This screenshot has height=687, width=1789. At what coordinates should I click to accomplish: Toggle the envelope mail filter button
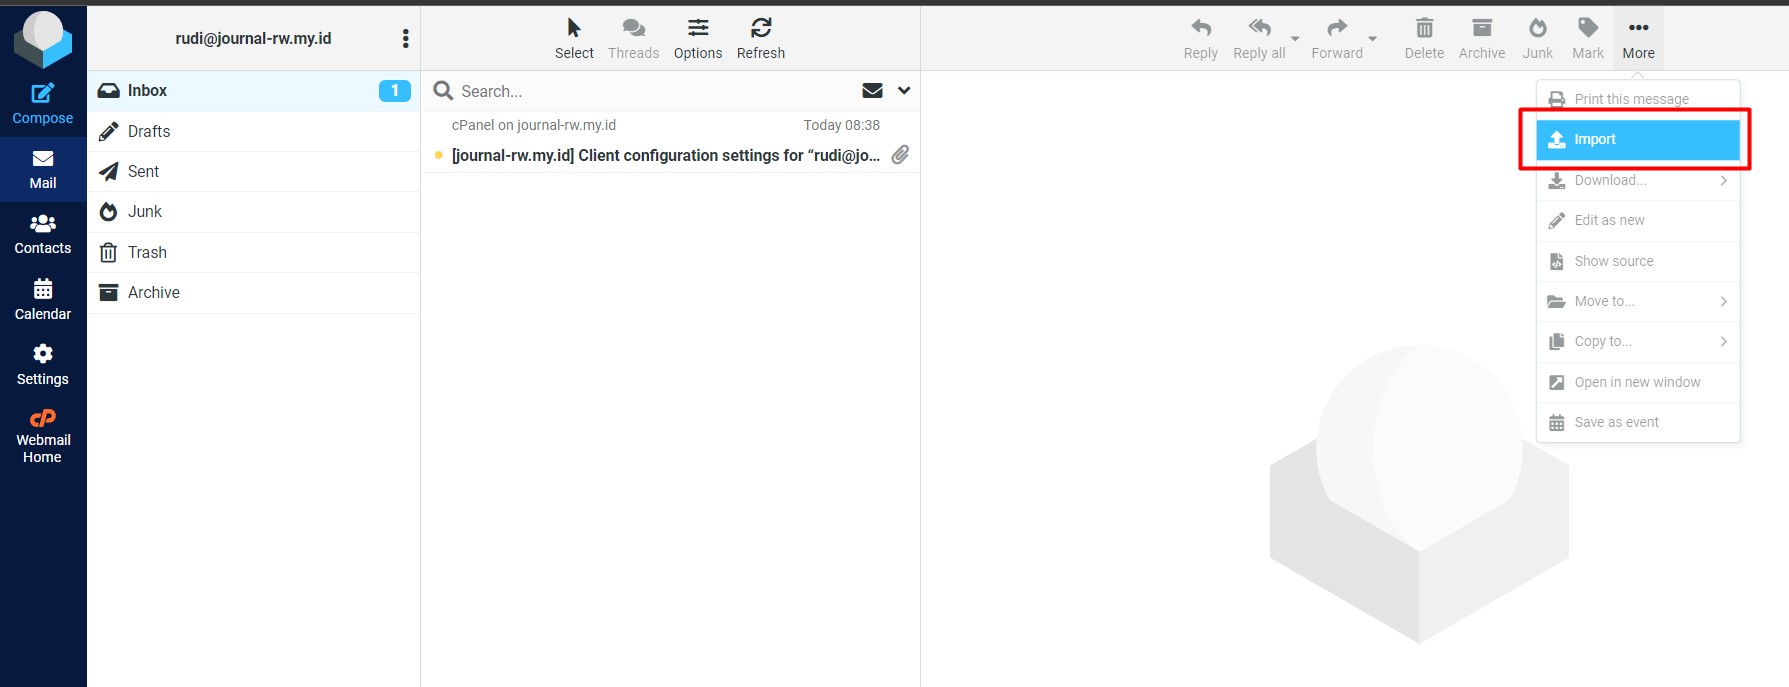coord(872,91)
